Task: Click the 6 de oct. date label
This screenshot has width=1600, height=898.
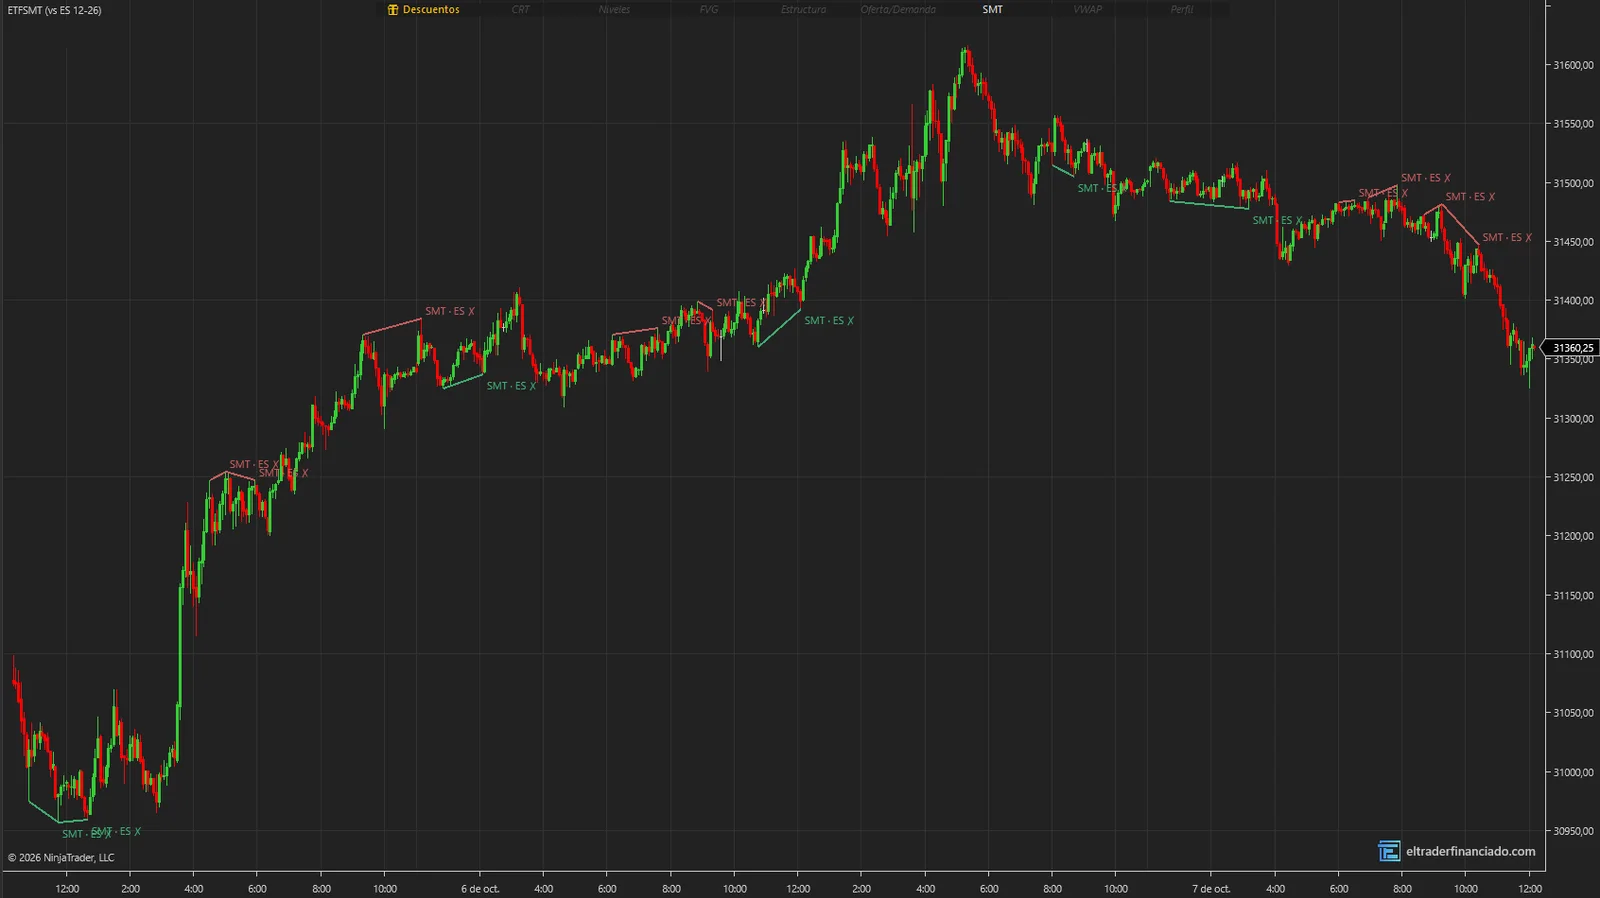Action: (480, 888)
